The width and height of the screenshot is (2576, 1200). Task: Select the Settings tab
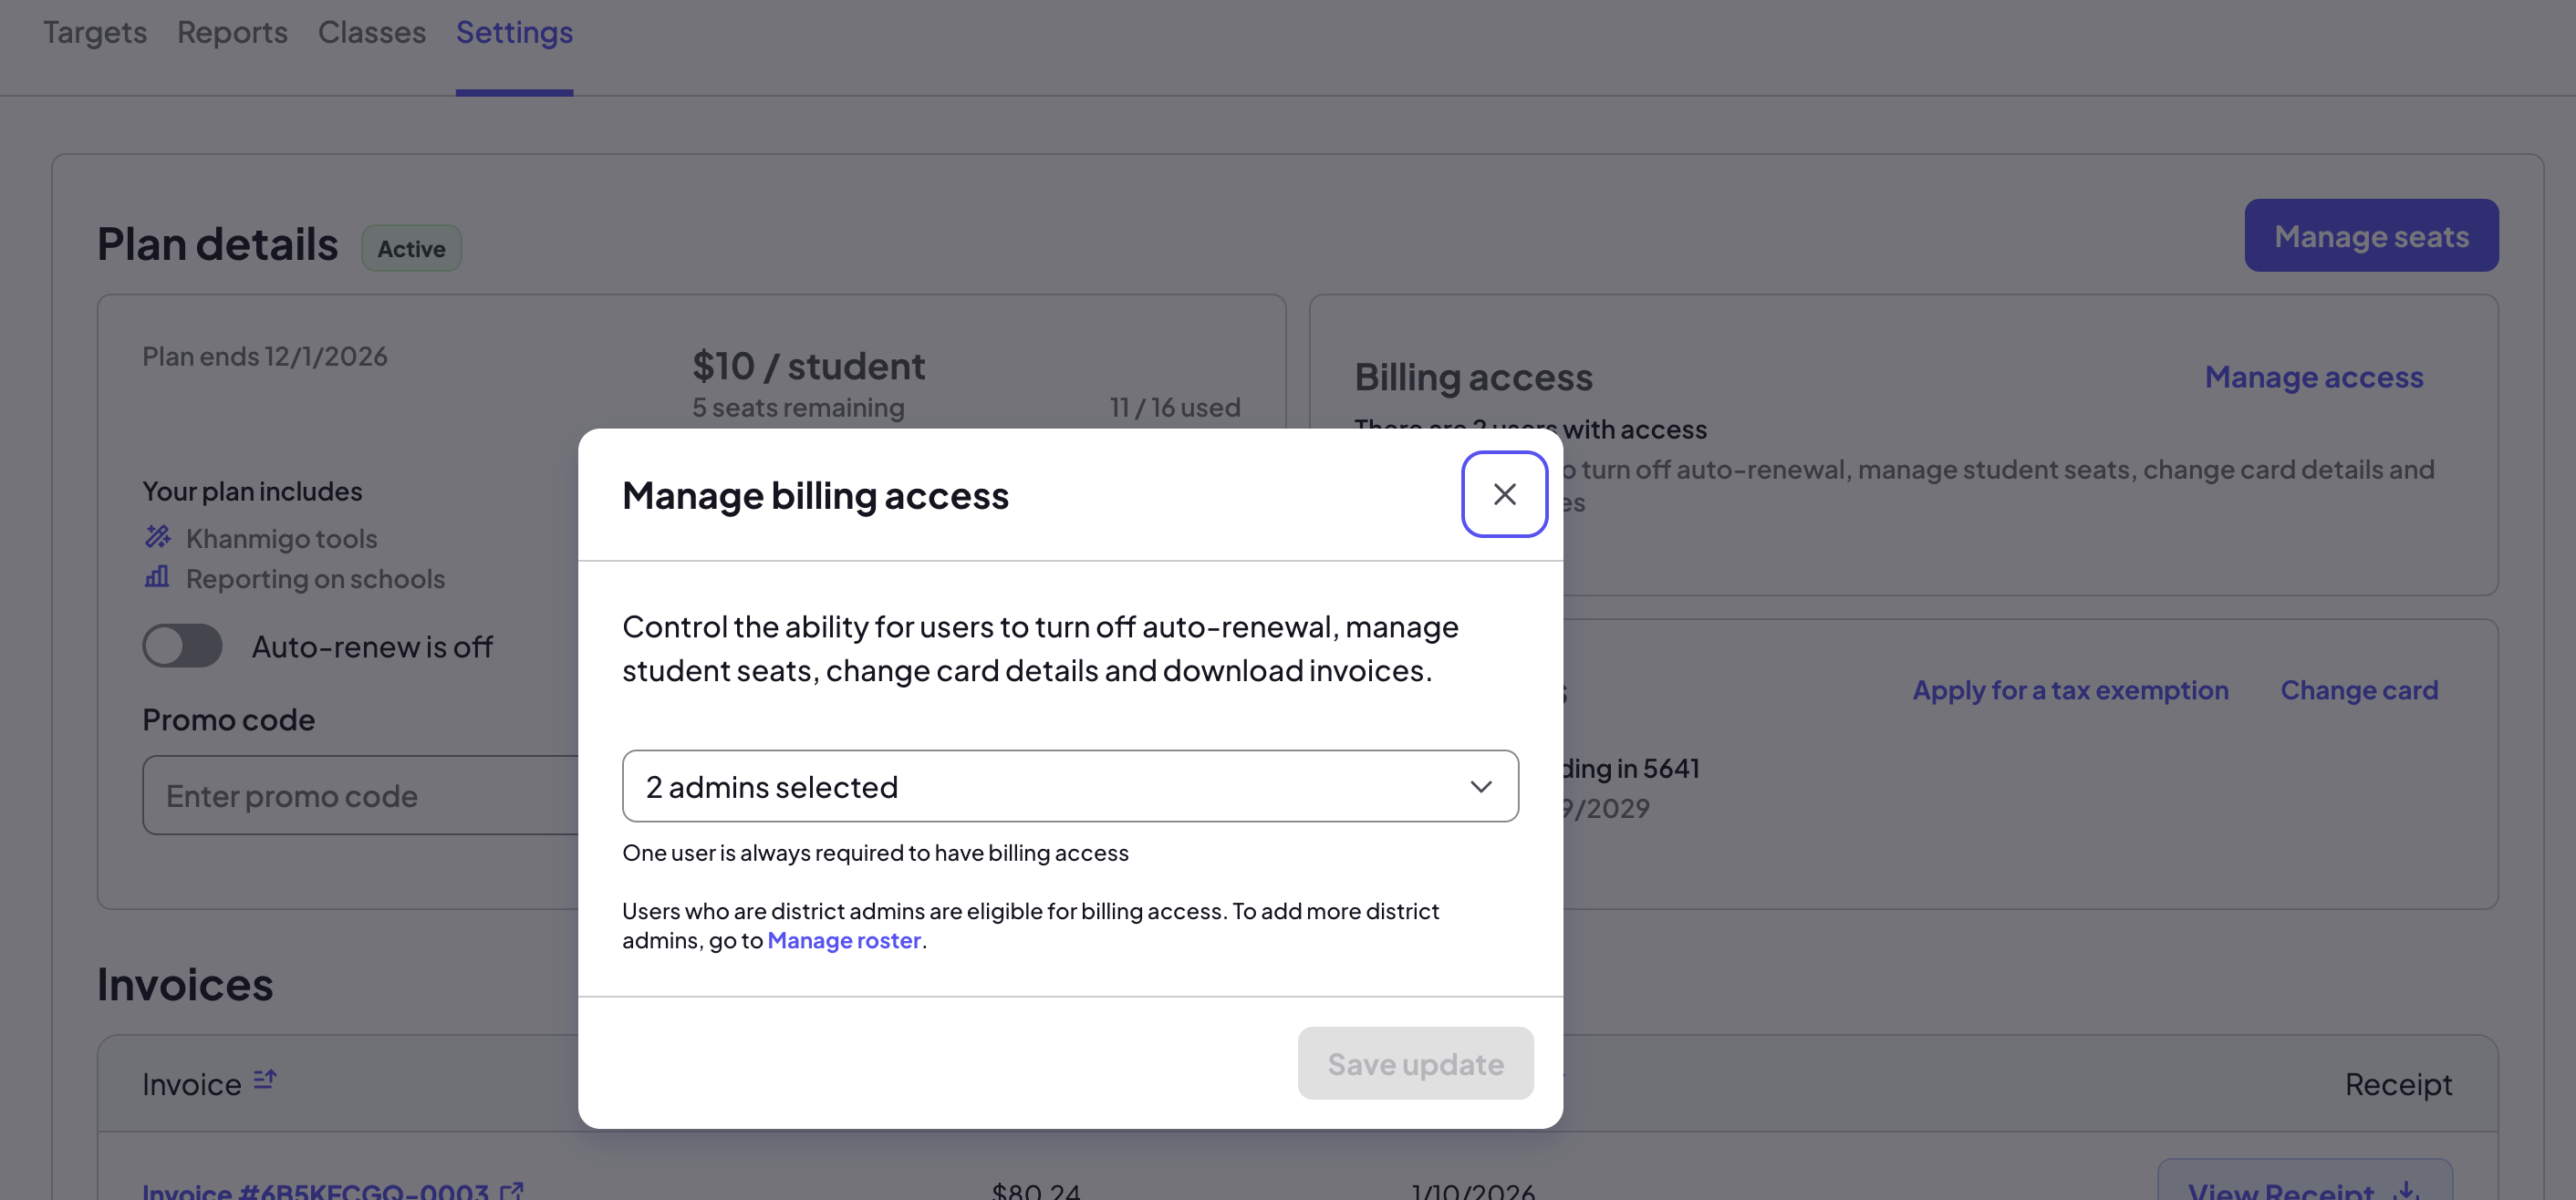[x=514, y=32]
